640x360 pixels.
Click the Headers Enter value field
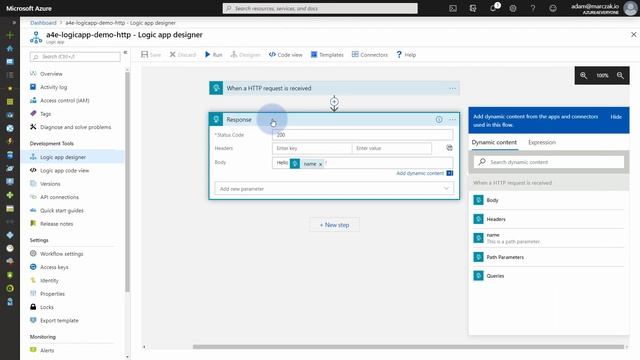[x=391, y=148]
